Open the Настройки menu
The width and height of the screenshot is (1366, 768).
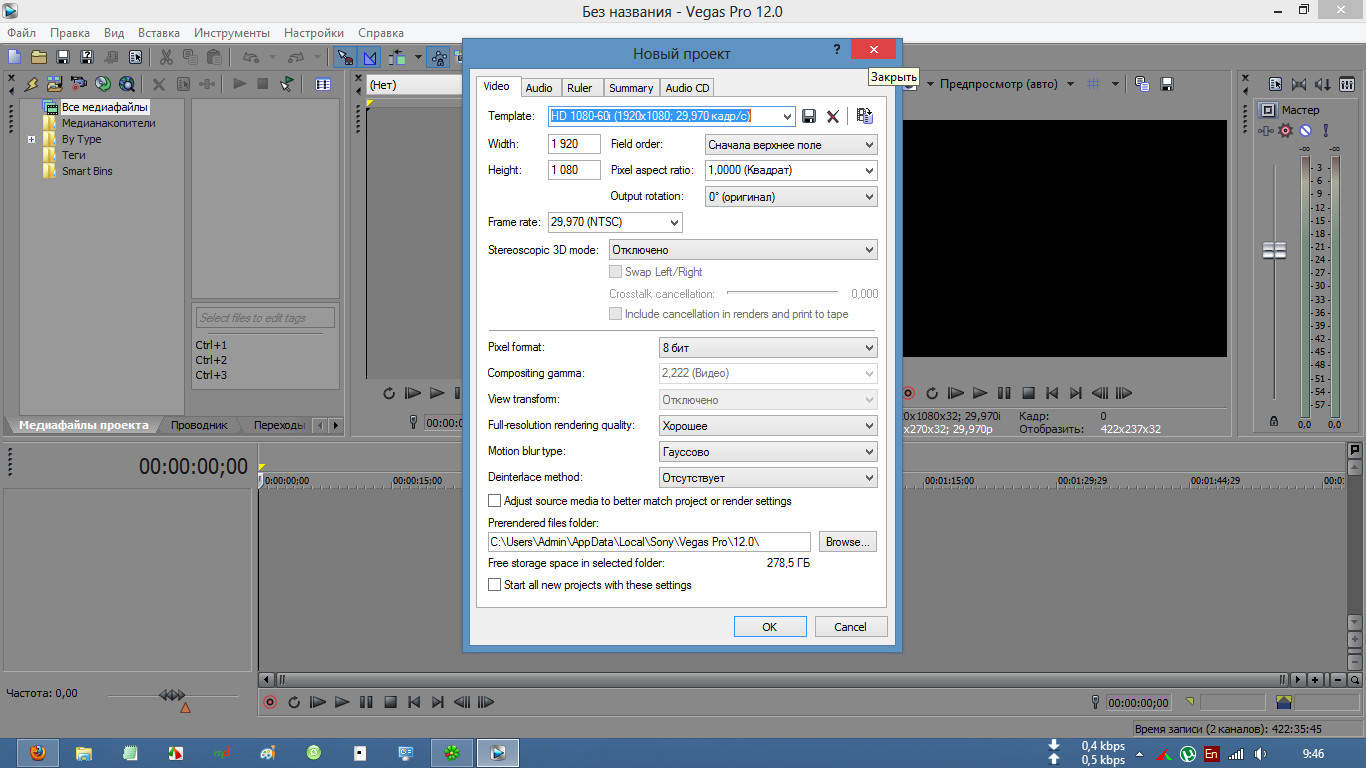314,33
